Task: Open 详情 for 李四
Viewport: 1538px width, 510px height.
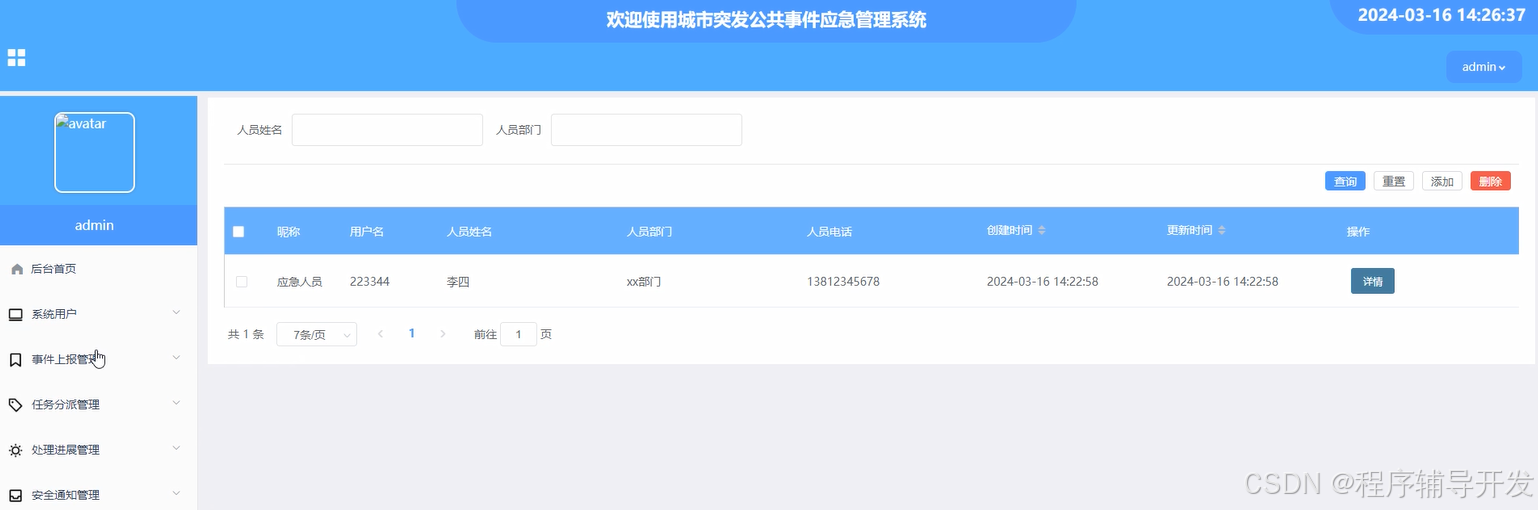Action: (1372, 282)
